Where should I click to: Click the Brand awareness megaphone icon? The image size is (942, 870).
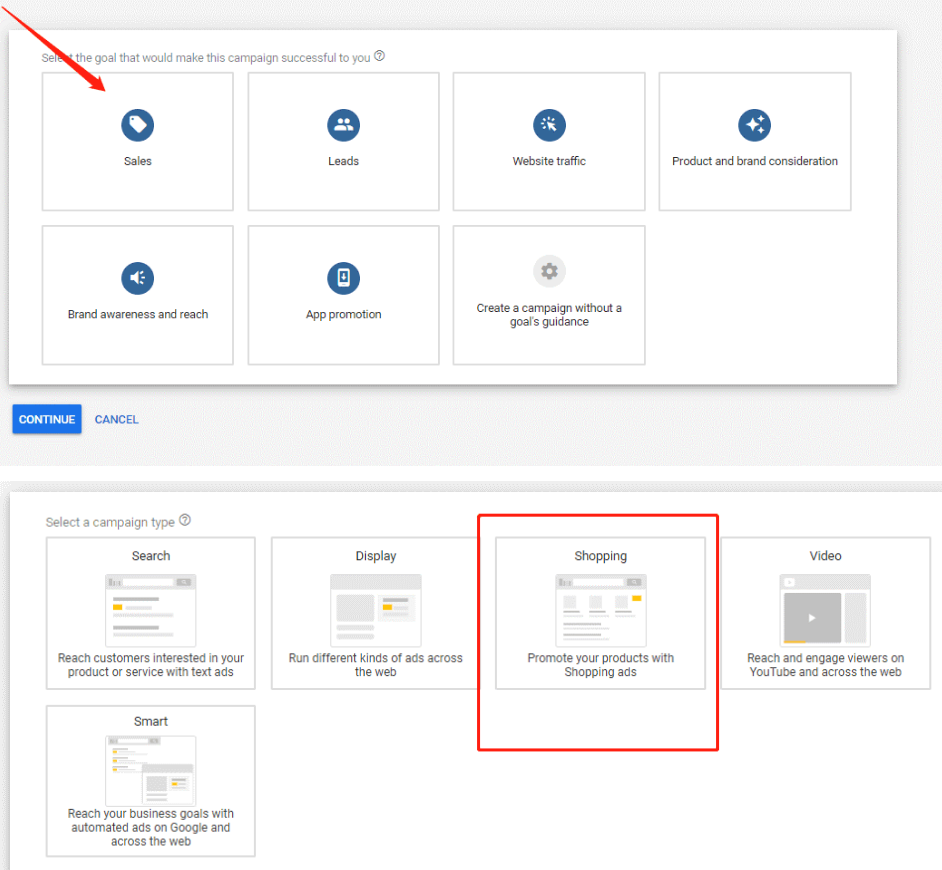(x=138, y=278)
